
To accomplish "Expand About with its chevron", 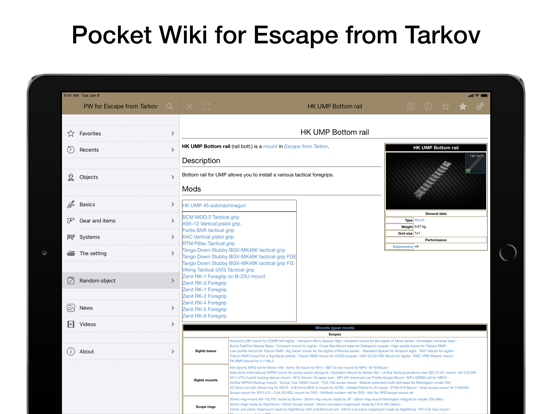I will [x=172, y=351].
